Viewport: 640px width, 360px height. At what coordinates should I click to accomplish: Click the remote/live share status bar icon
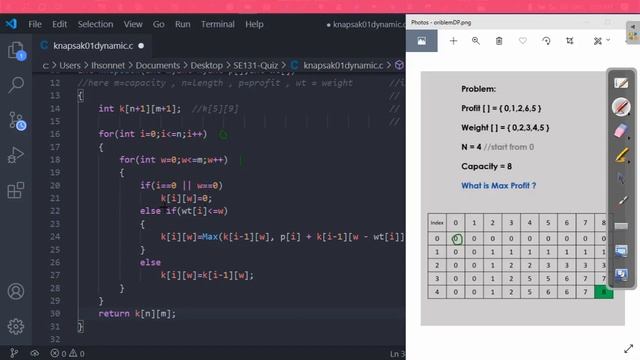tap(35, 353)
